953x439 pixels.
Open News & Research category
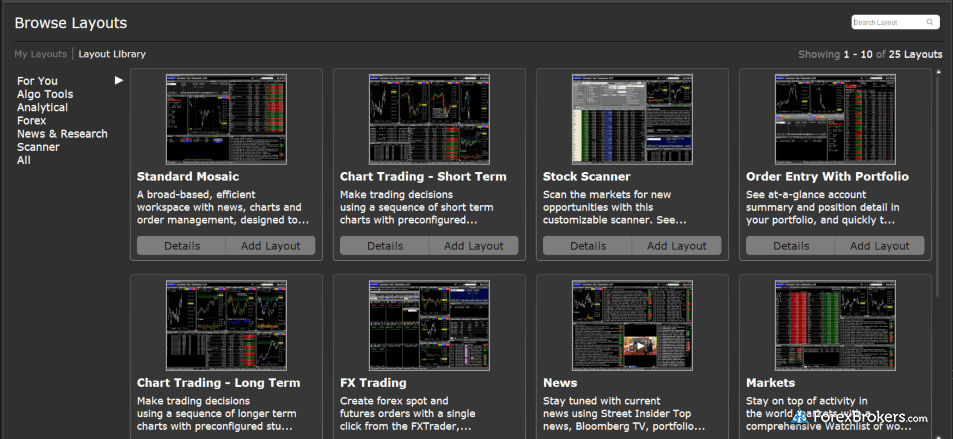pos(62,134)
